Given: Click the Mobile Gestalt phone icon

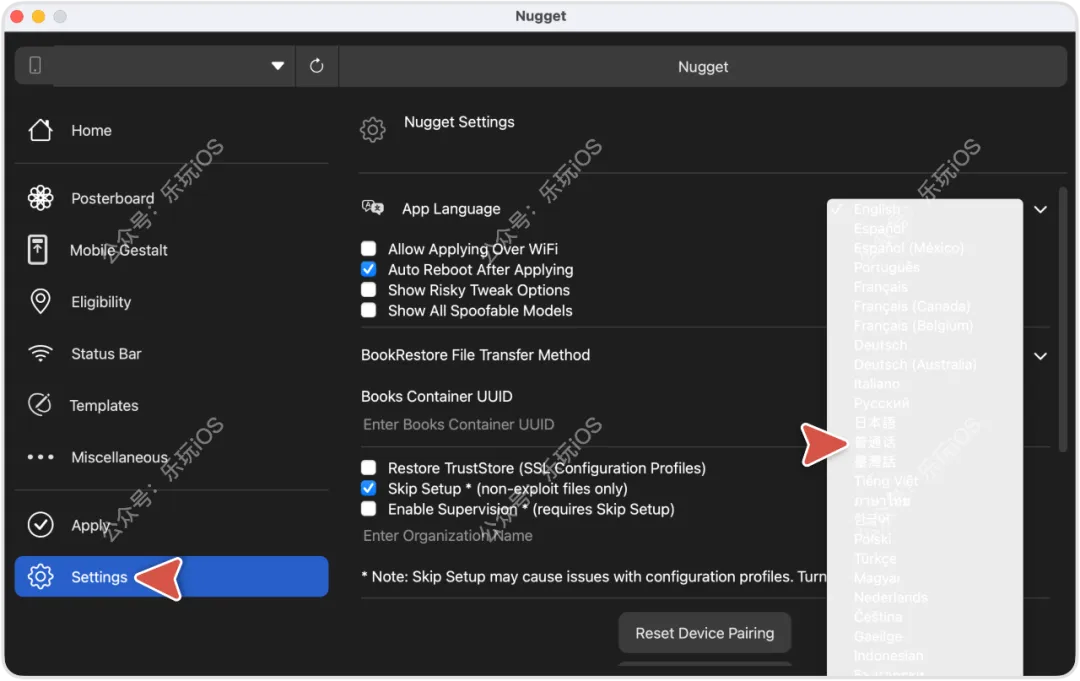Looking at the screenshot, I should (x=38, y=250).
